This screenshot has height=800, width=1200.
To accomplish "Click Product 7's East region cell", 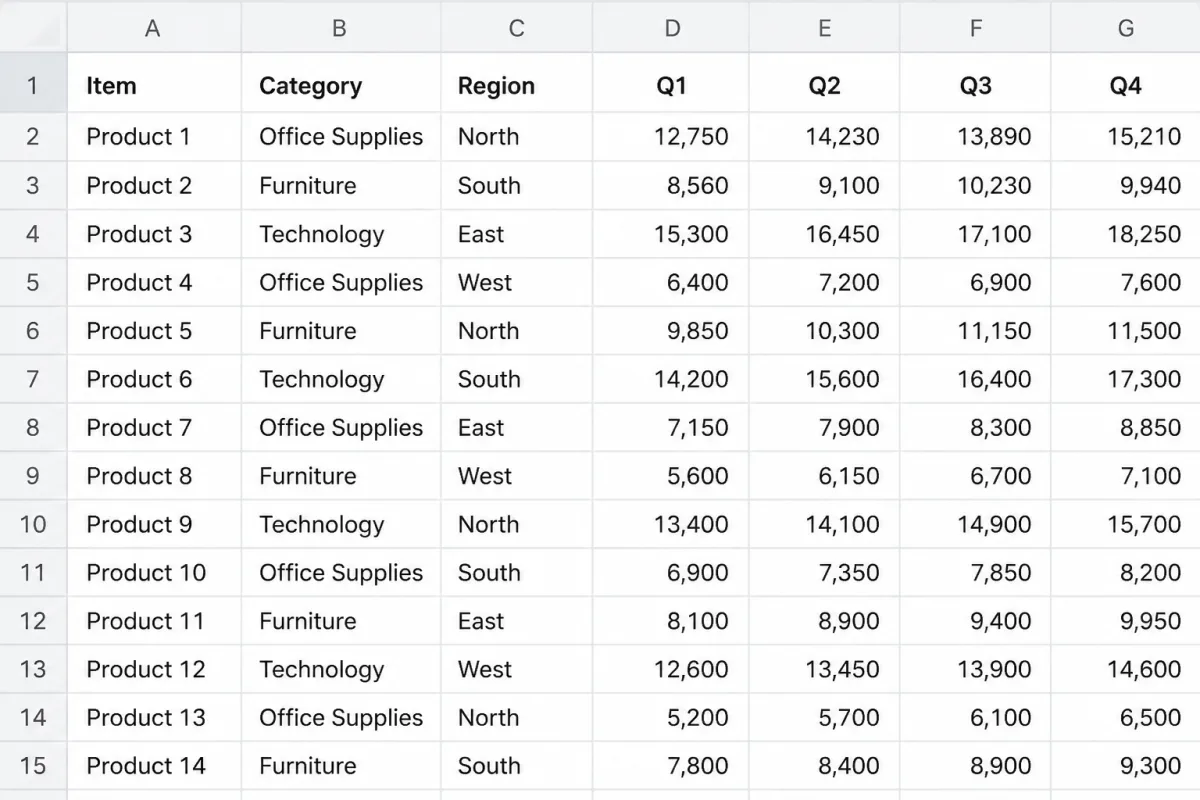I will (x=517, y=428).
